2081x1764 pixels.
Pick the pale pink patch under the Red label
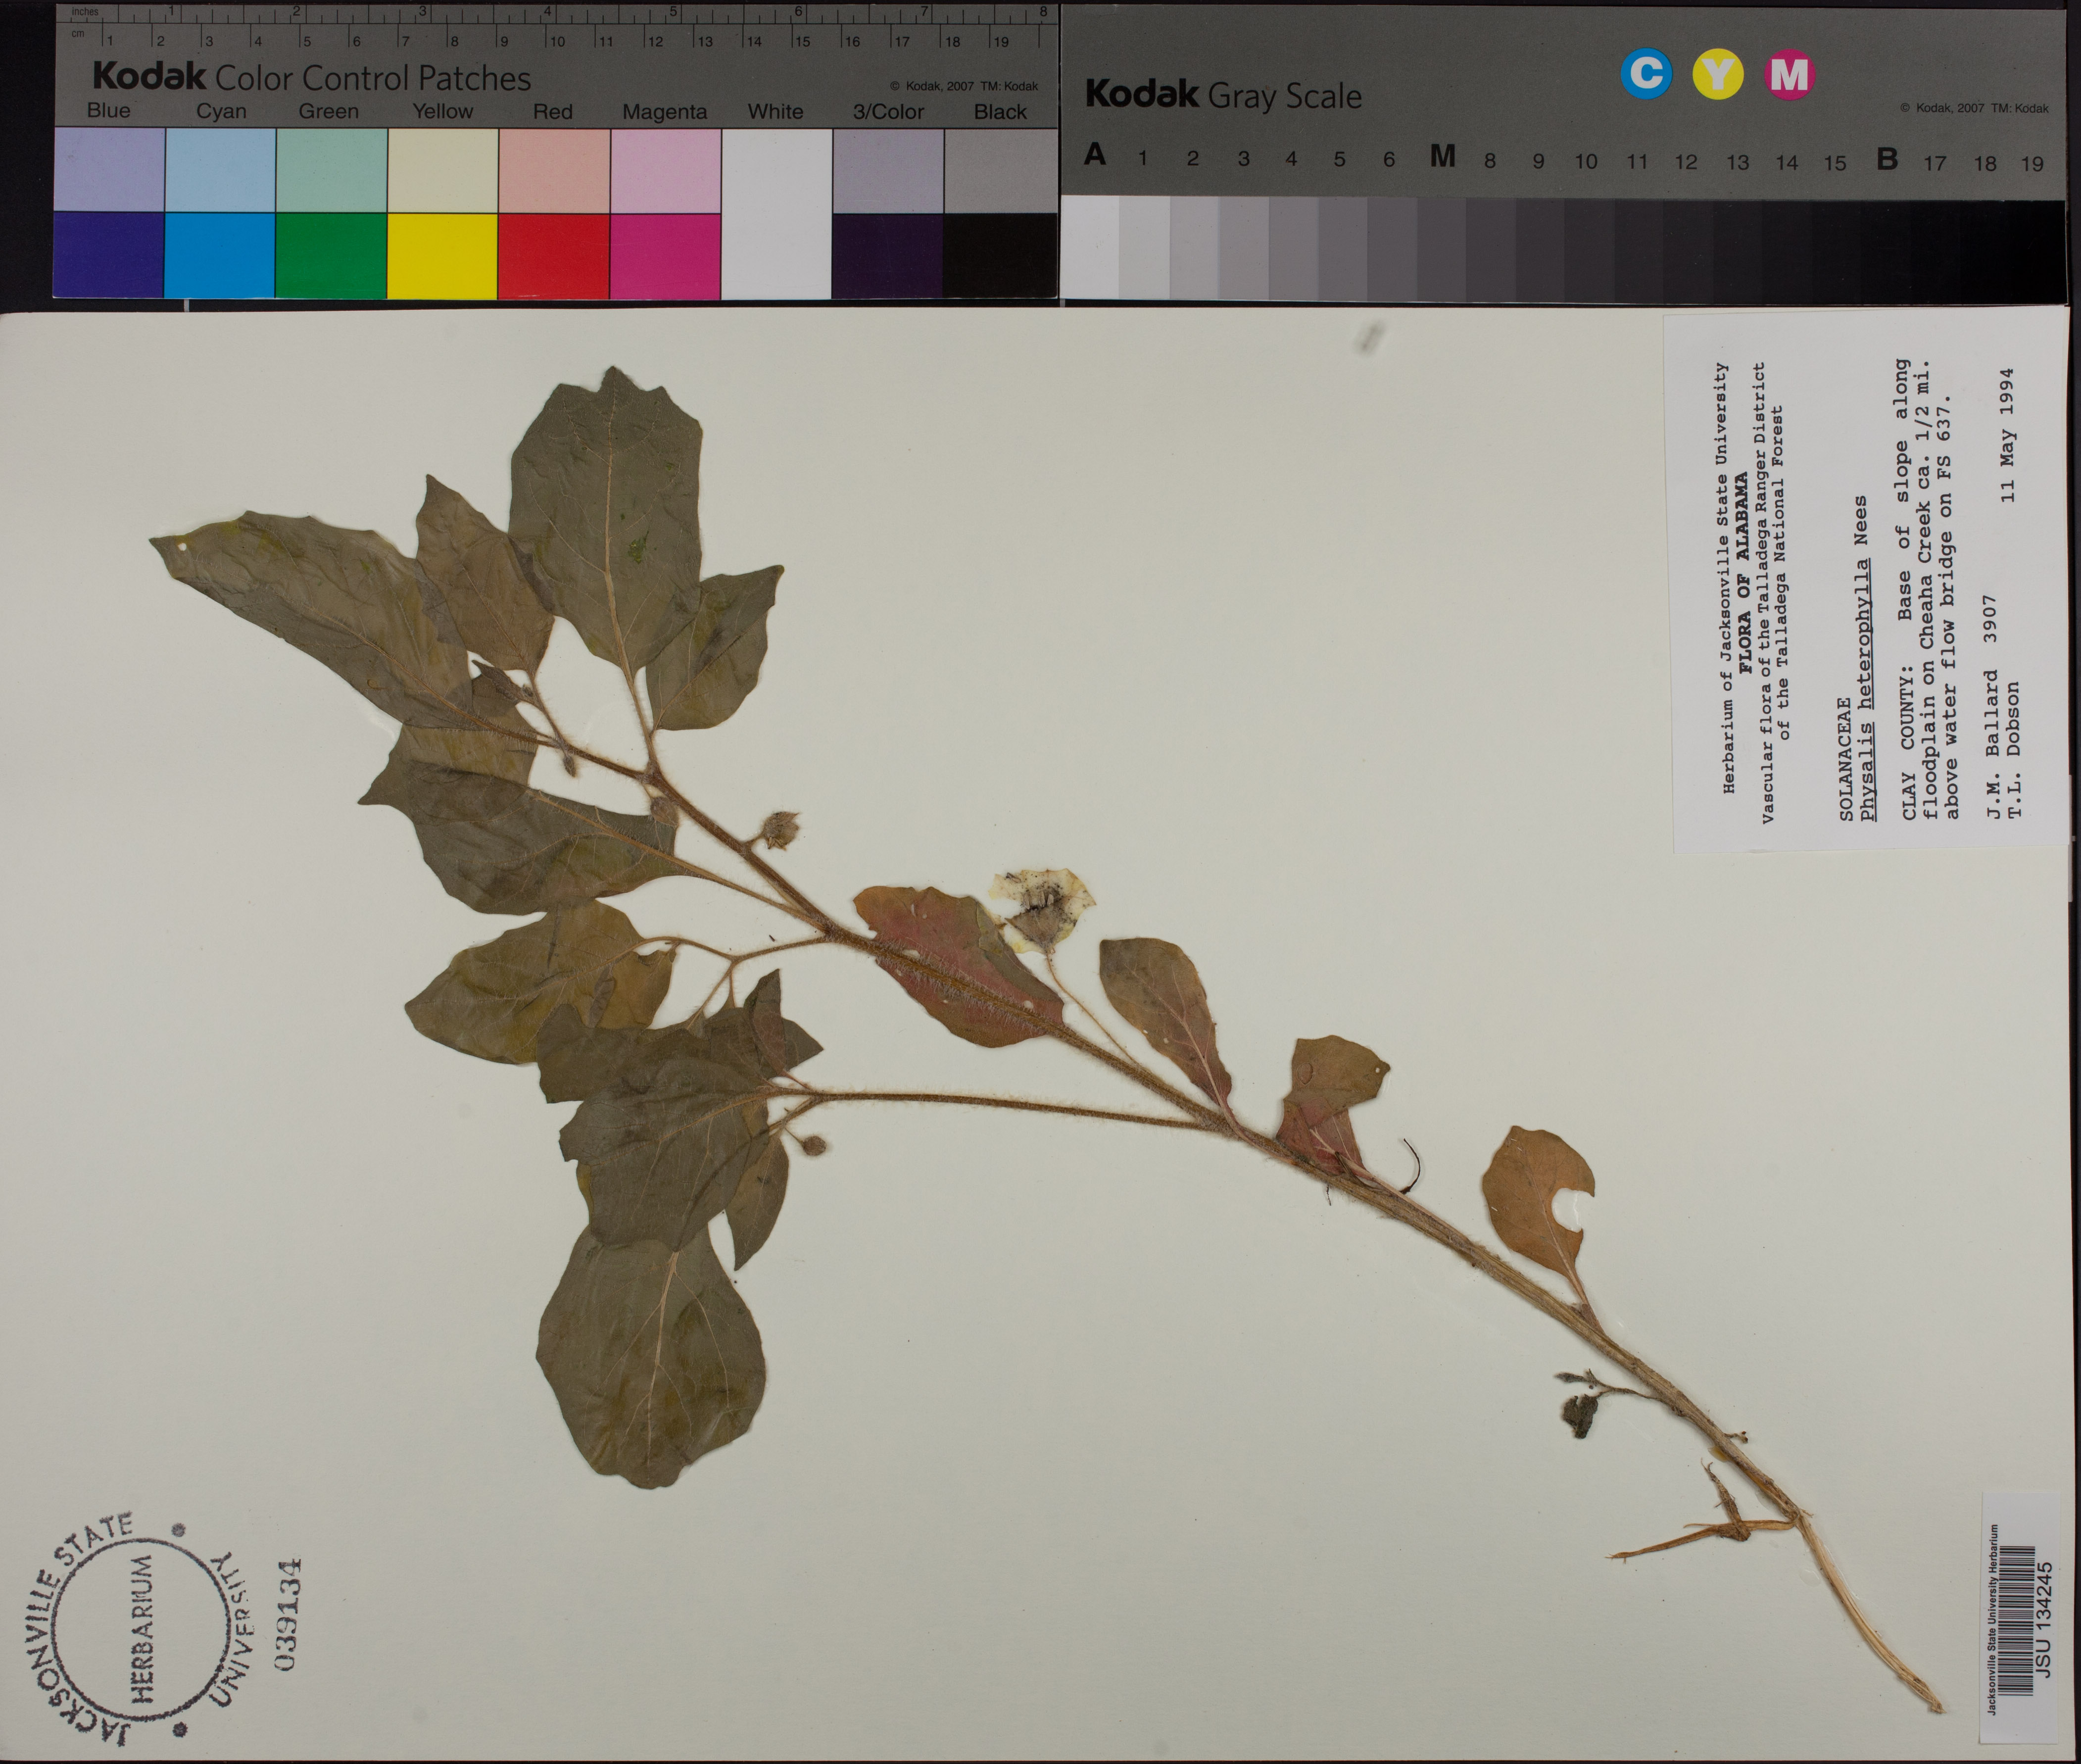(554, 170)
